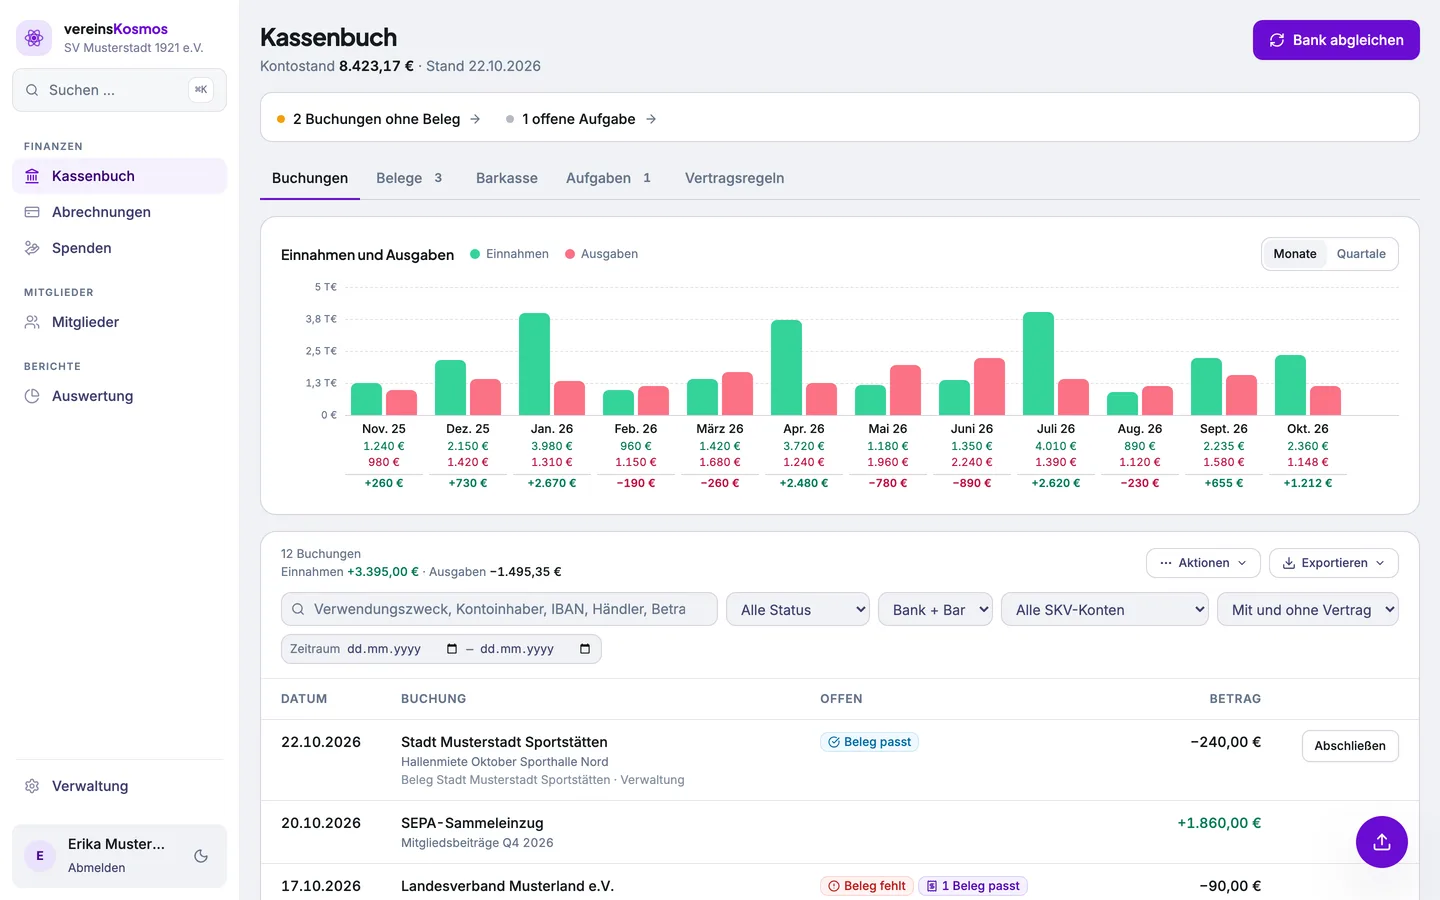
Task: Open the Alle SKV-Konten dropdown
Action: [1105, 610]
